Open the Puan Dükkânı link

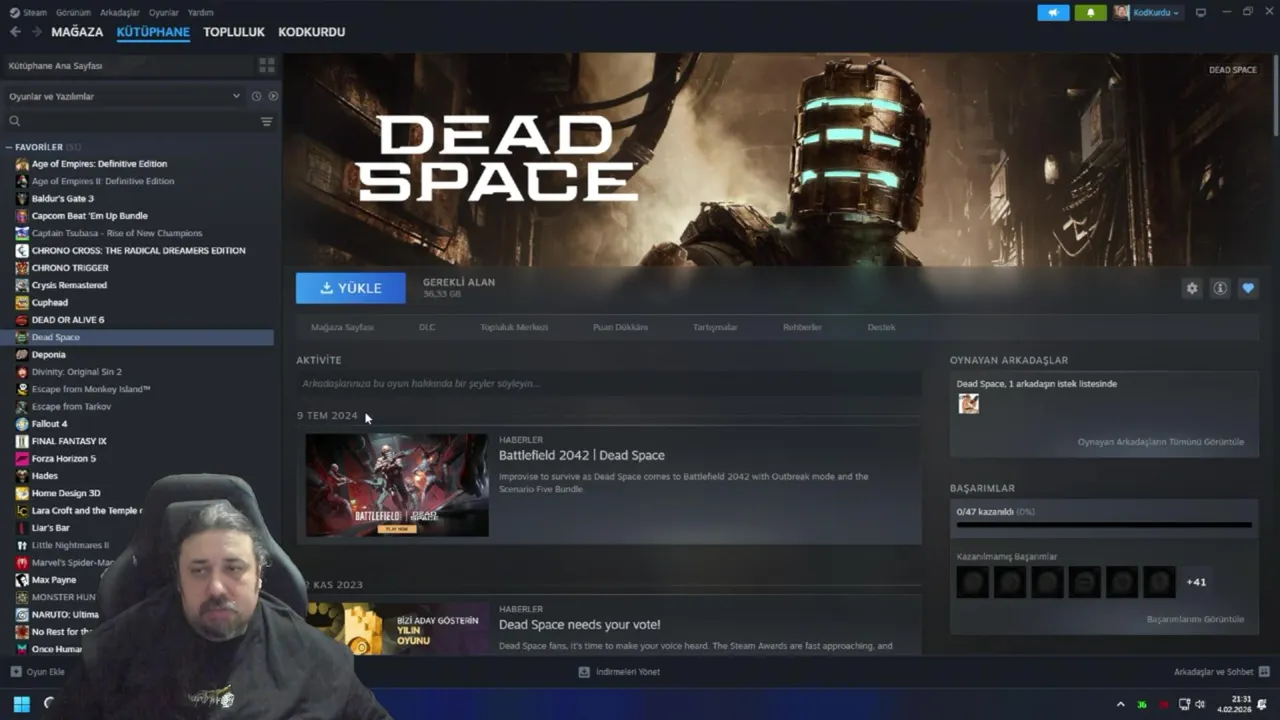(x=620, y=327)
